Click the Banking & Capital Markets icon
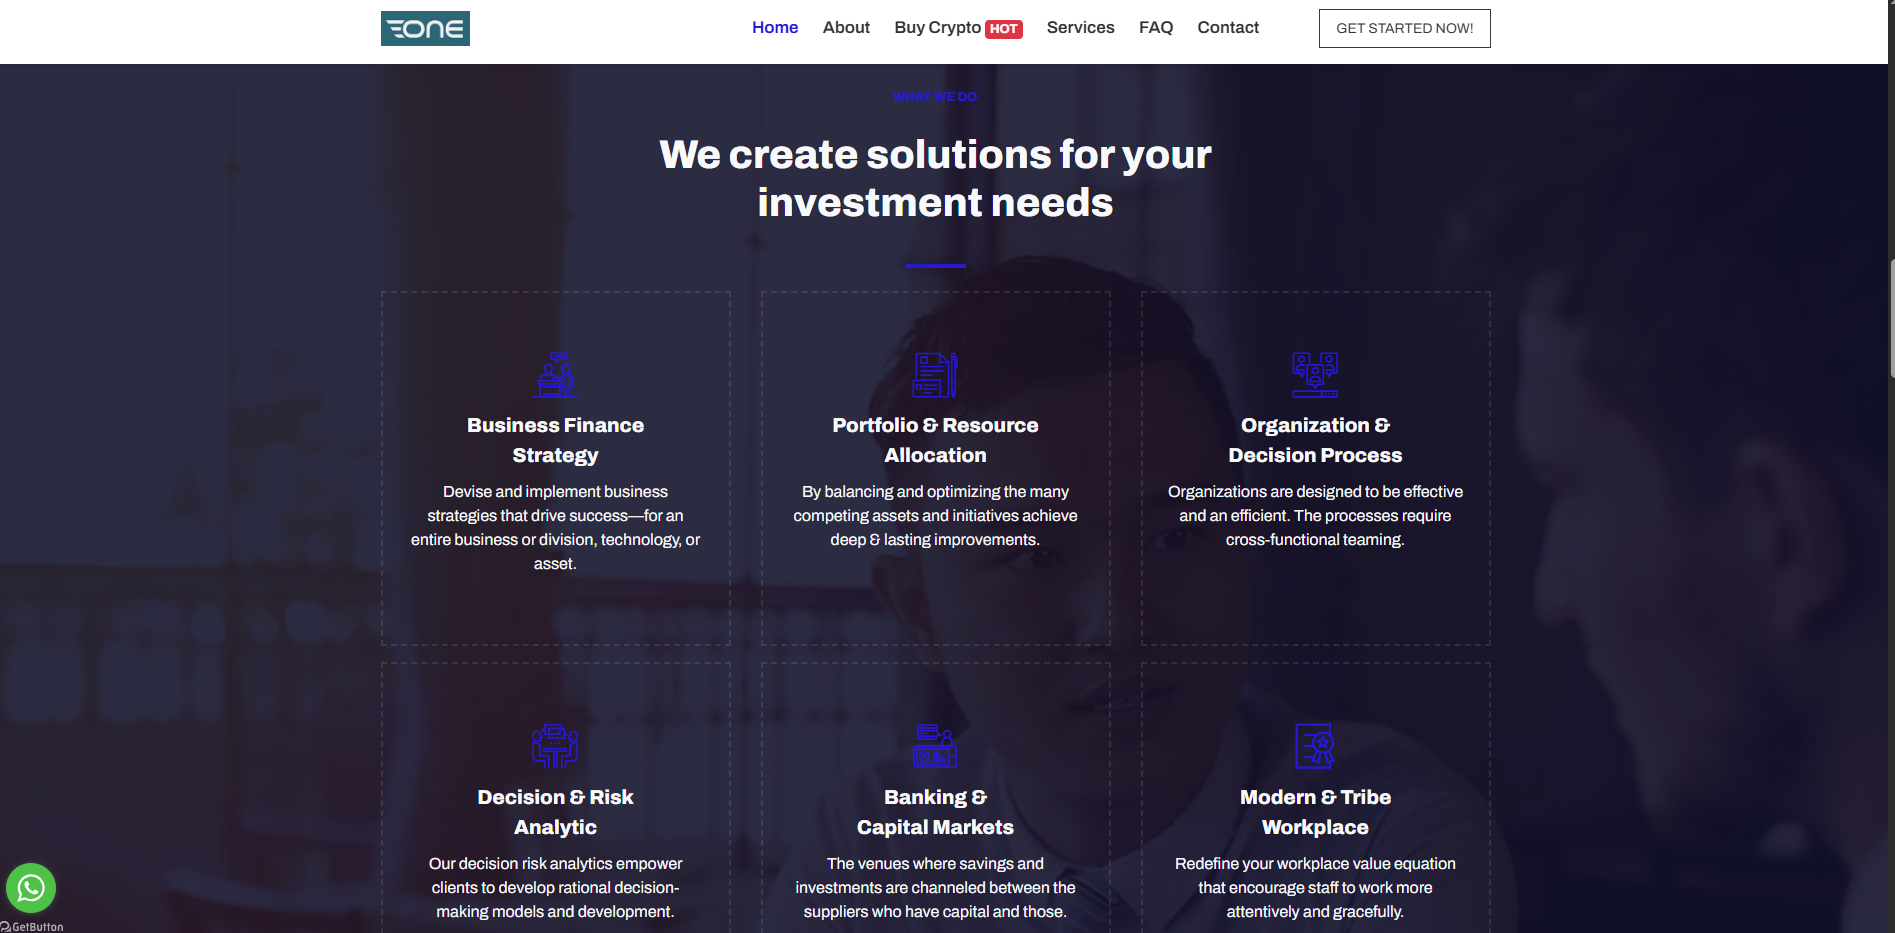Screen dimensions: 1895x933 [935, 746]
